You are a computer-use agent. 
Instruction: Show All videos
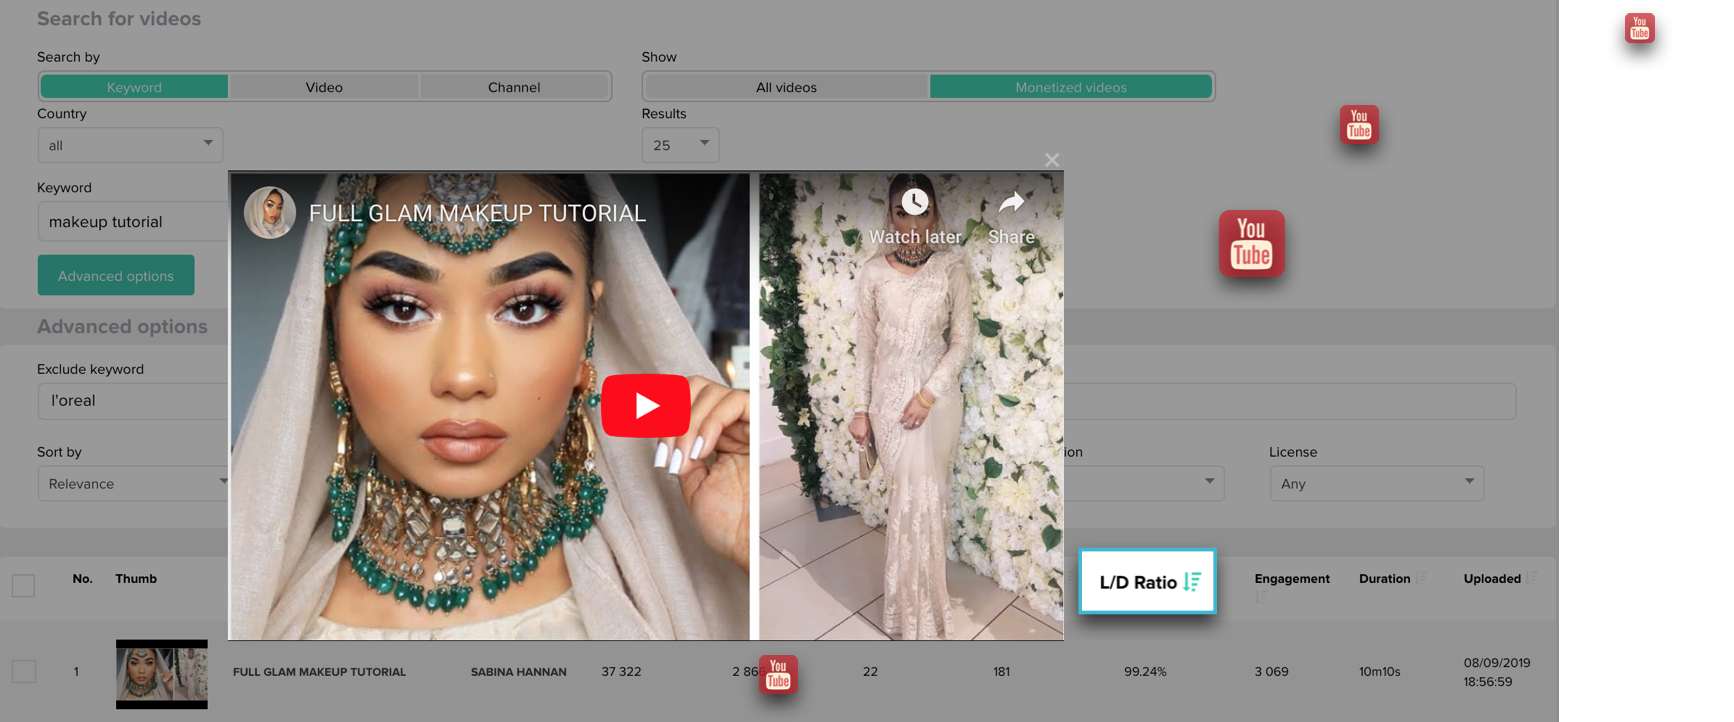tap(786, 87)
